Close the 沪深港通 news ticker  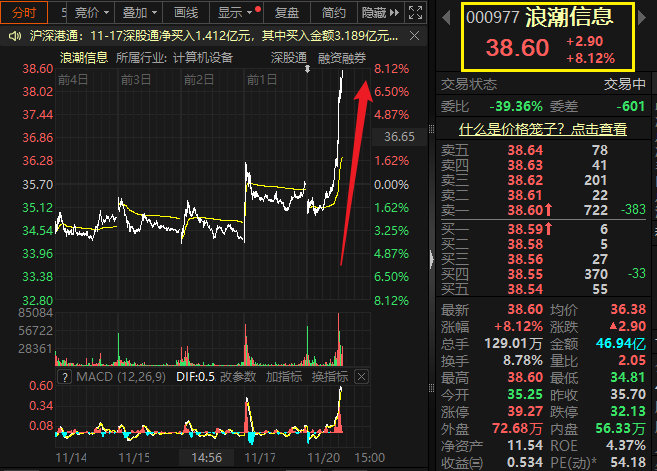[x=414, y=36]
